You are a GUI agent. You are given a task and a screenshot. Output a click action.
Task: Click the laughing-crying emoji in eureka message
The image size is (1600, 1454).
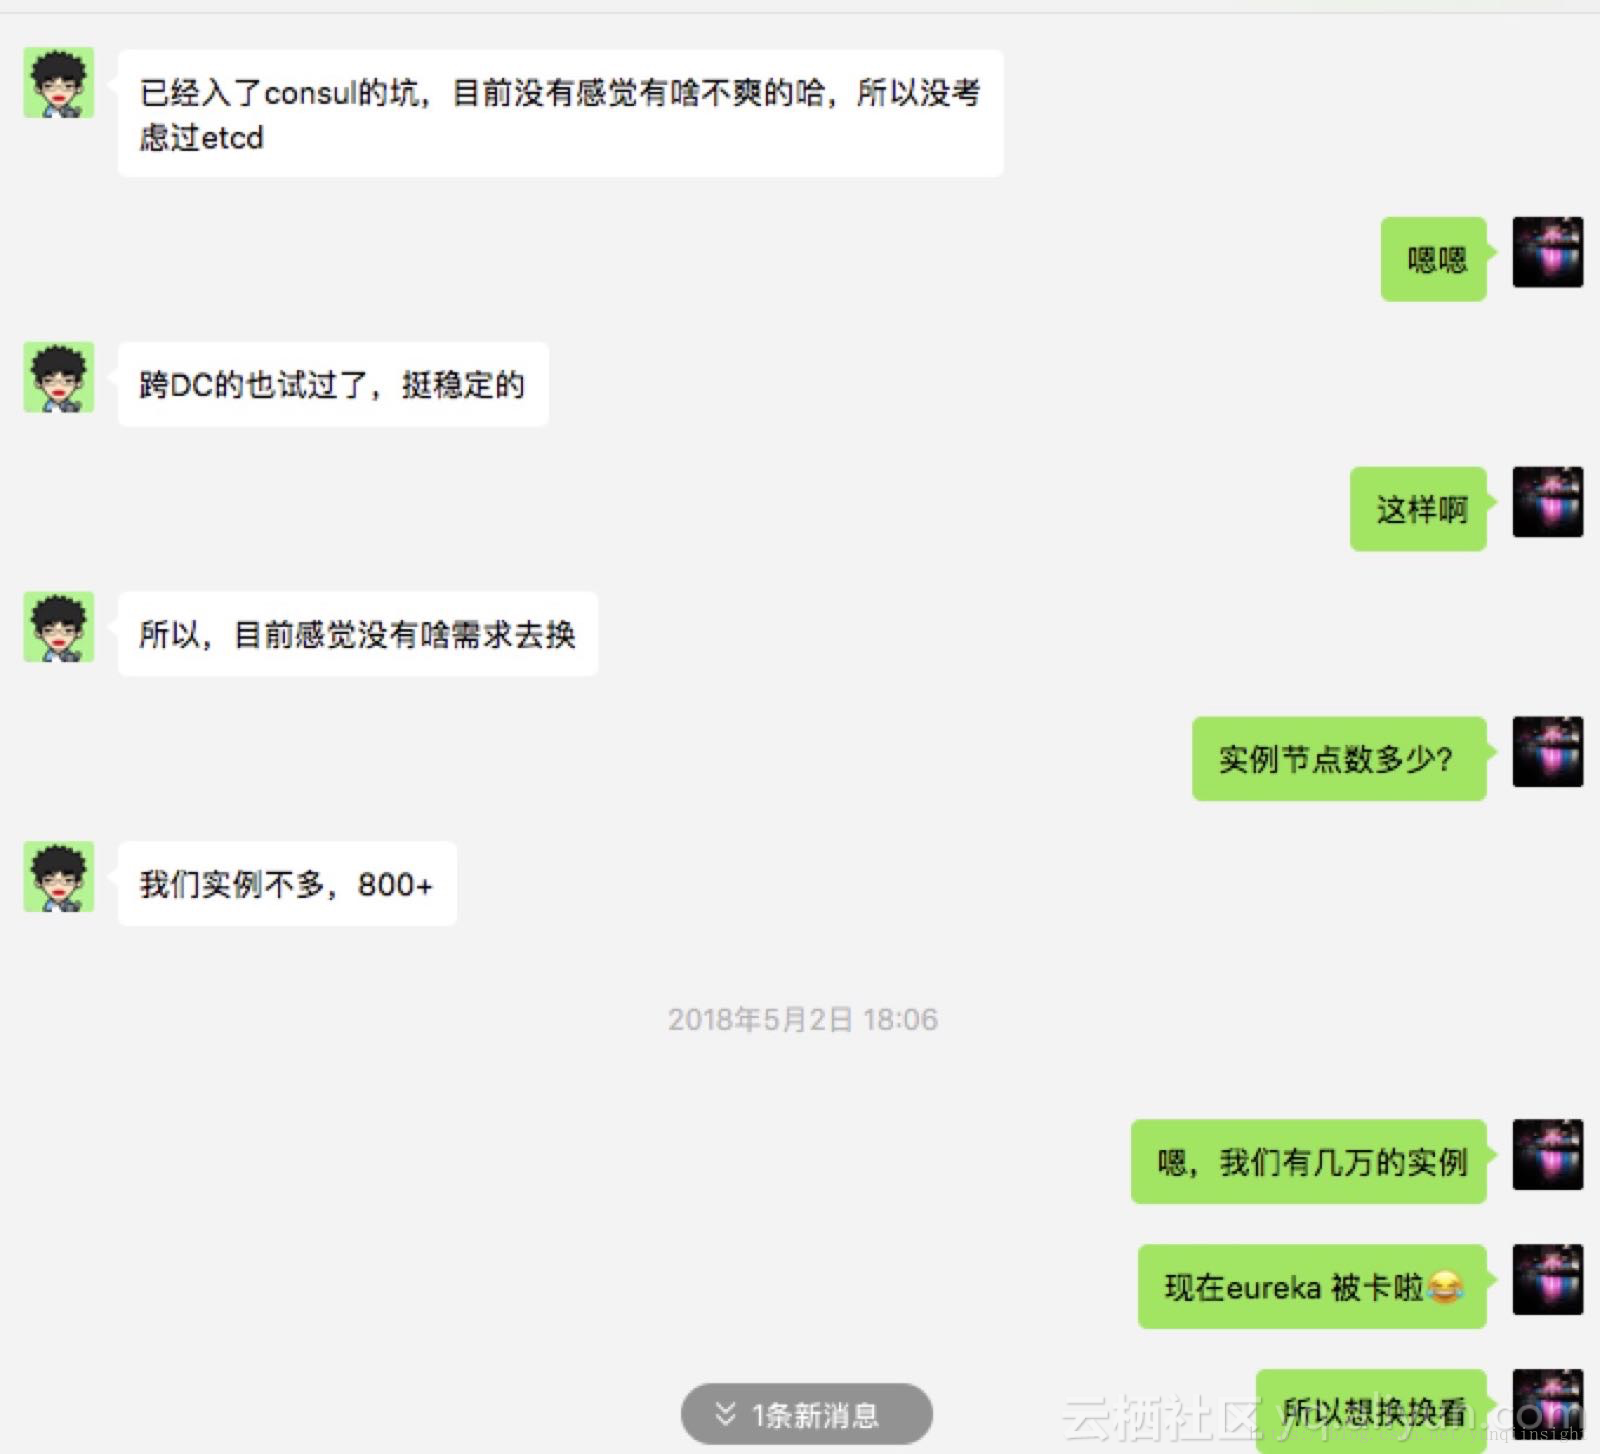point(1444,1287)
